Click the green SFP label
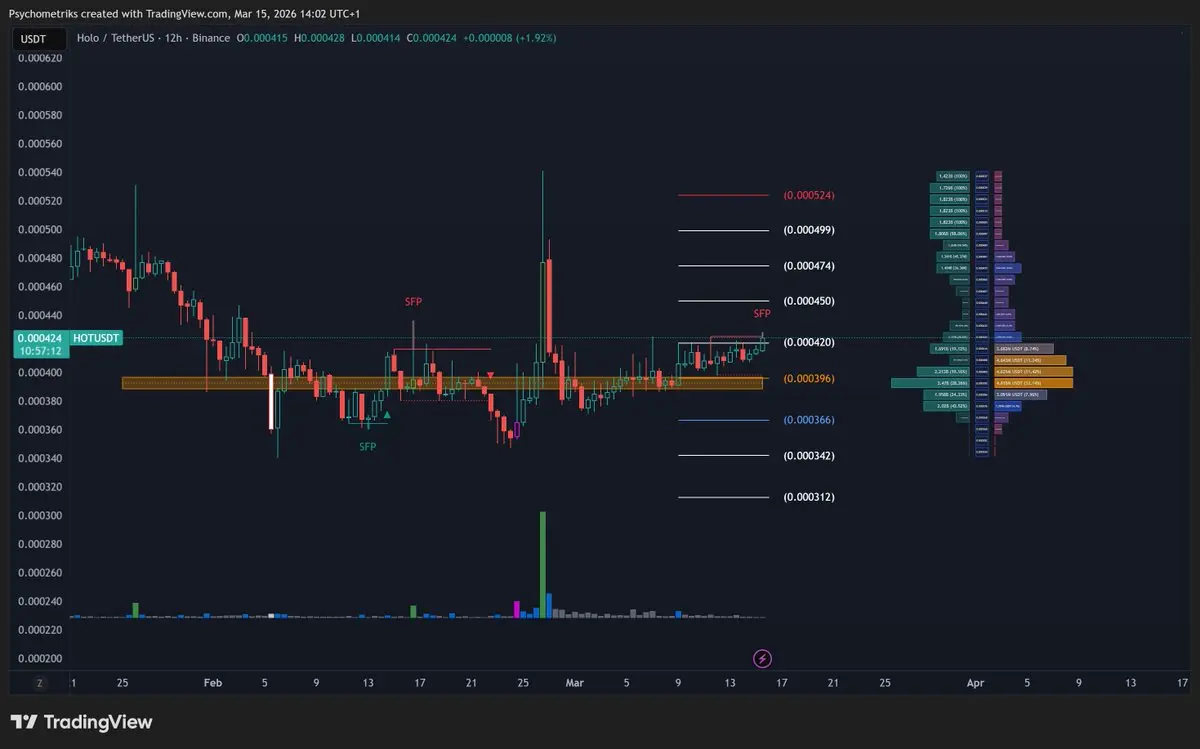The height and width of the screenshot is (749, 1200). (368, 447)
